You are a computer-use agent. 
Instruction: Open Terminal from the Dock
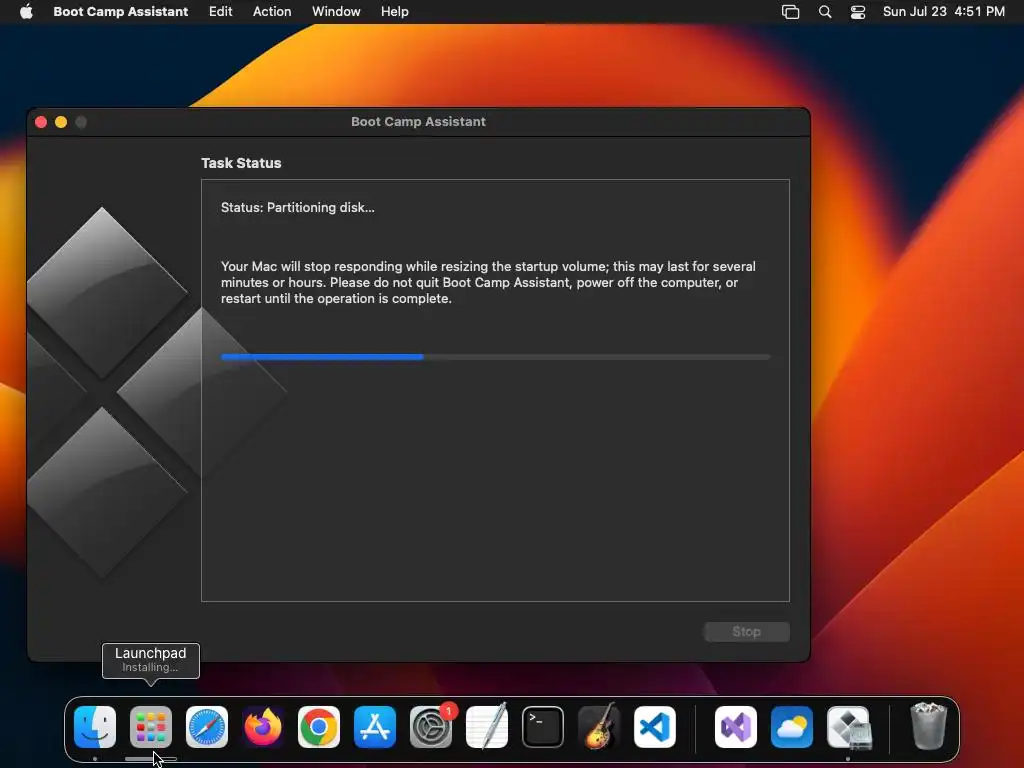(x=543, y=726)
